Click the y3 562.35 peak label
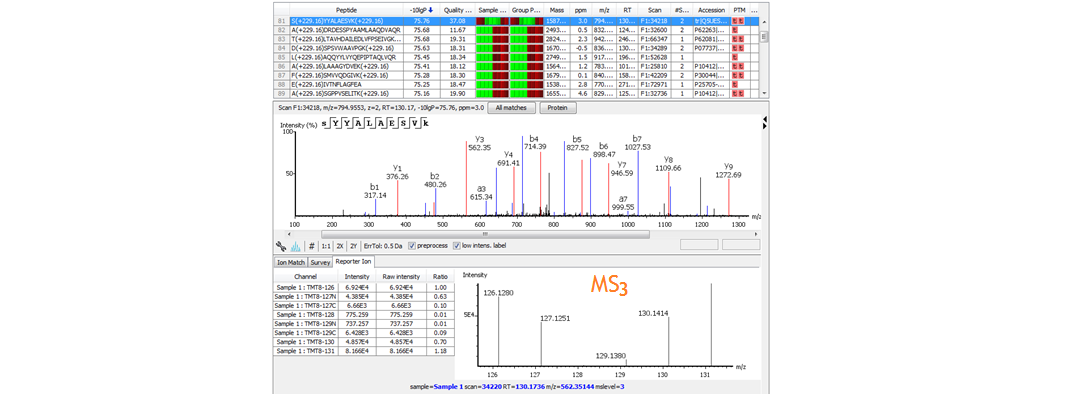 coord(479,142)
